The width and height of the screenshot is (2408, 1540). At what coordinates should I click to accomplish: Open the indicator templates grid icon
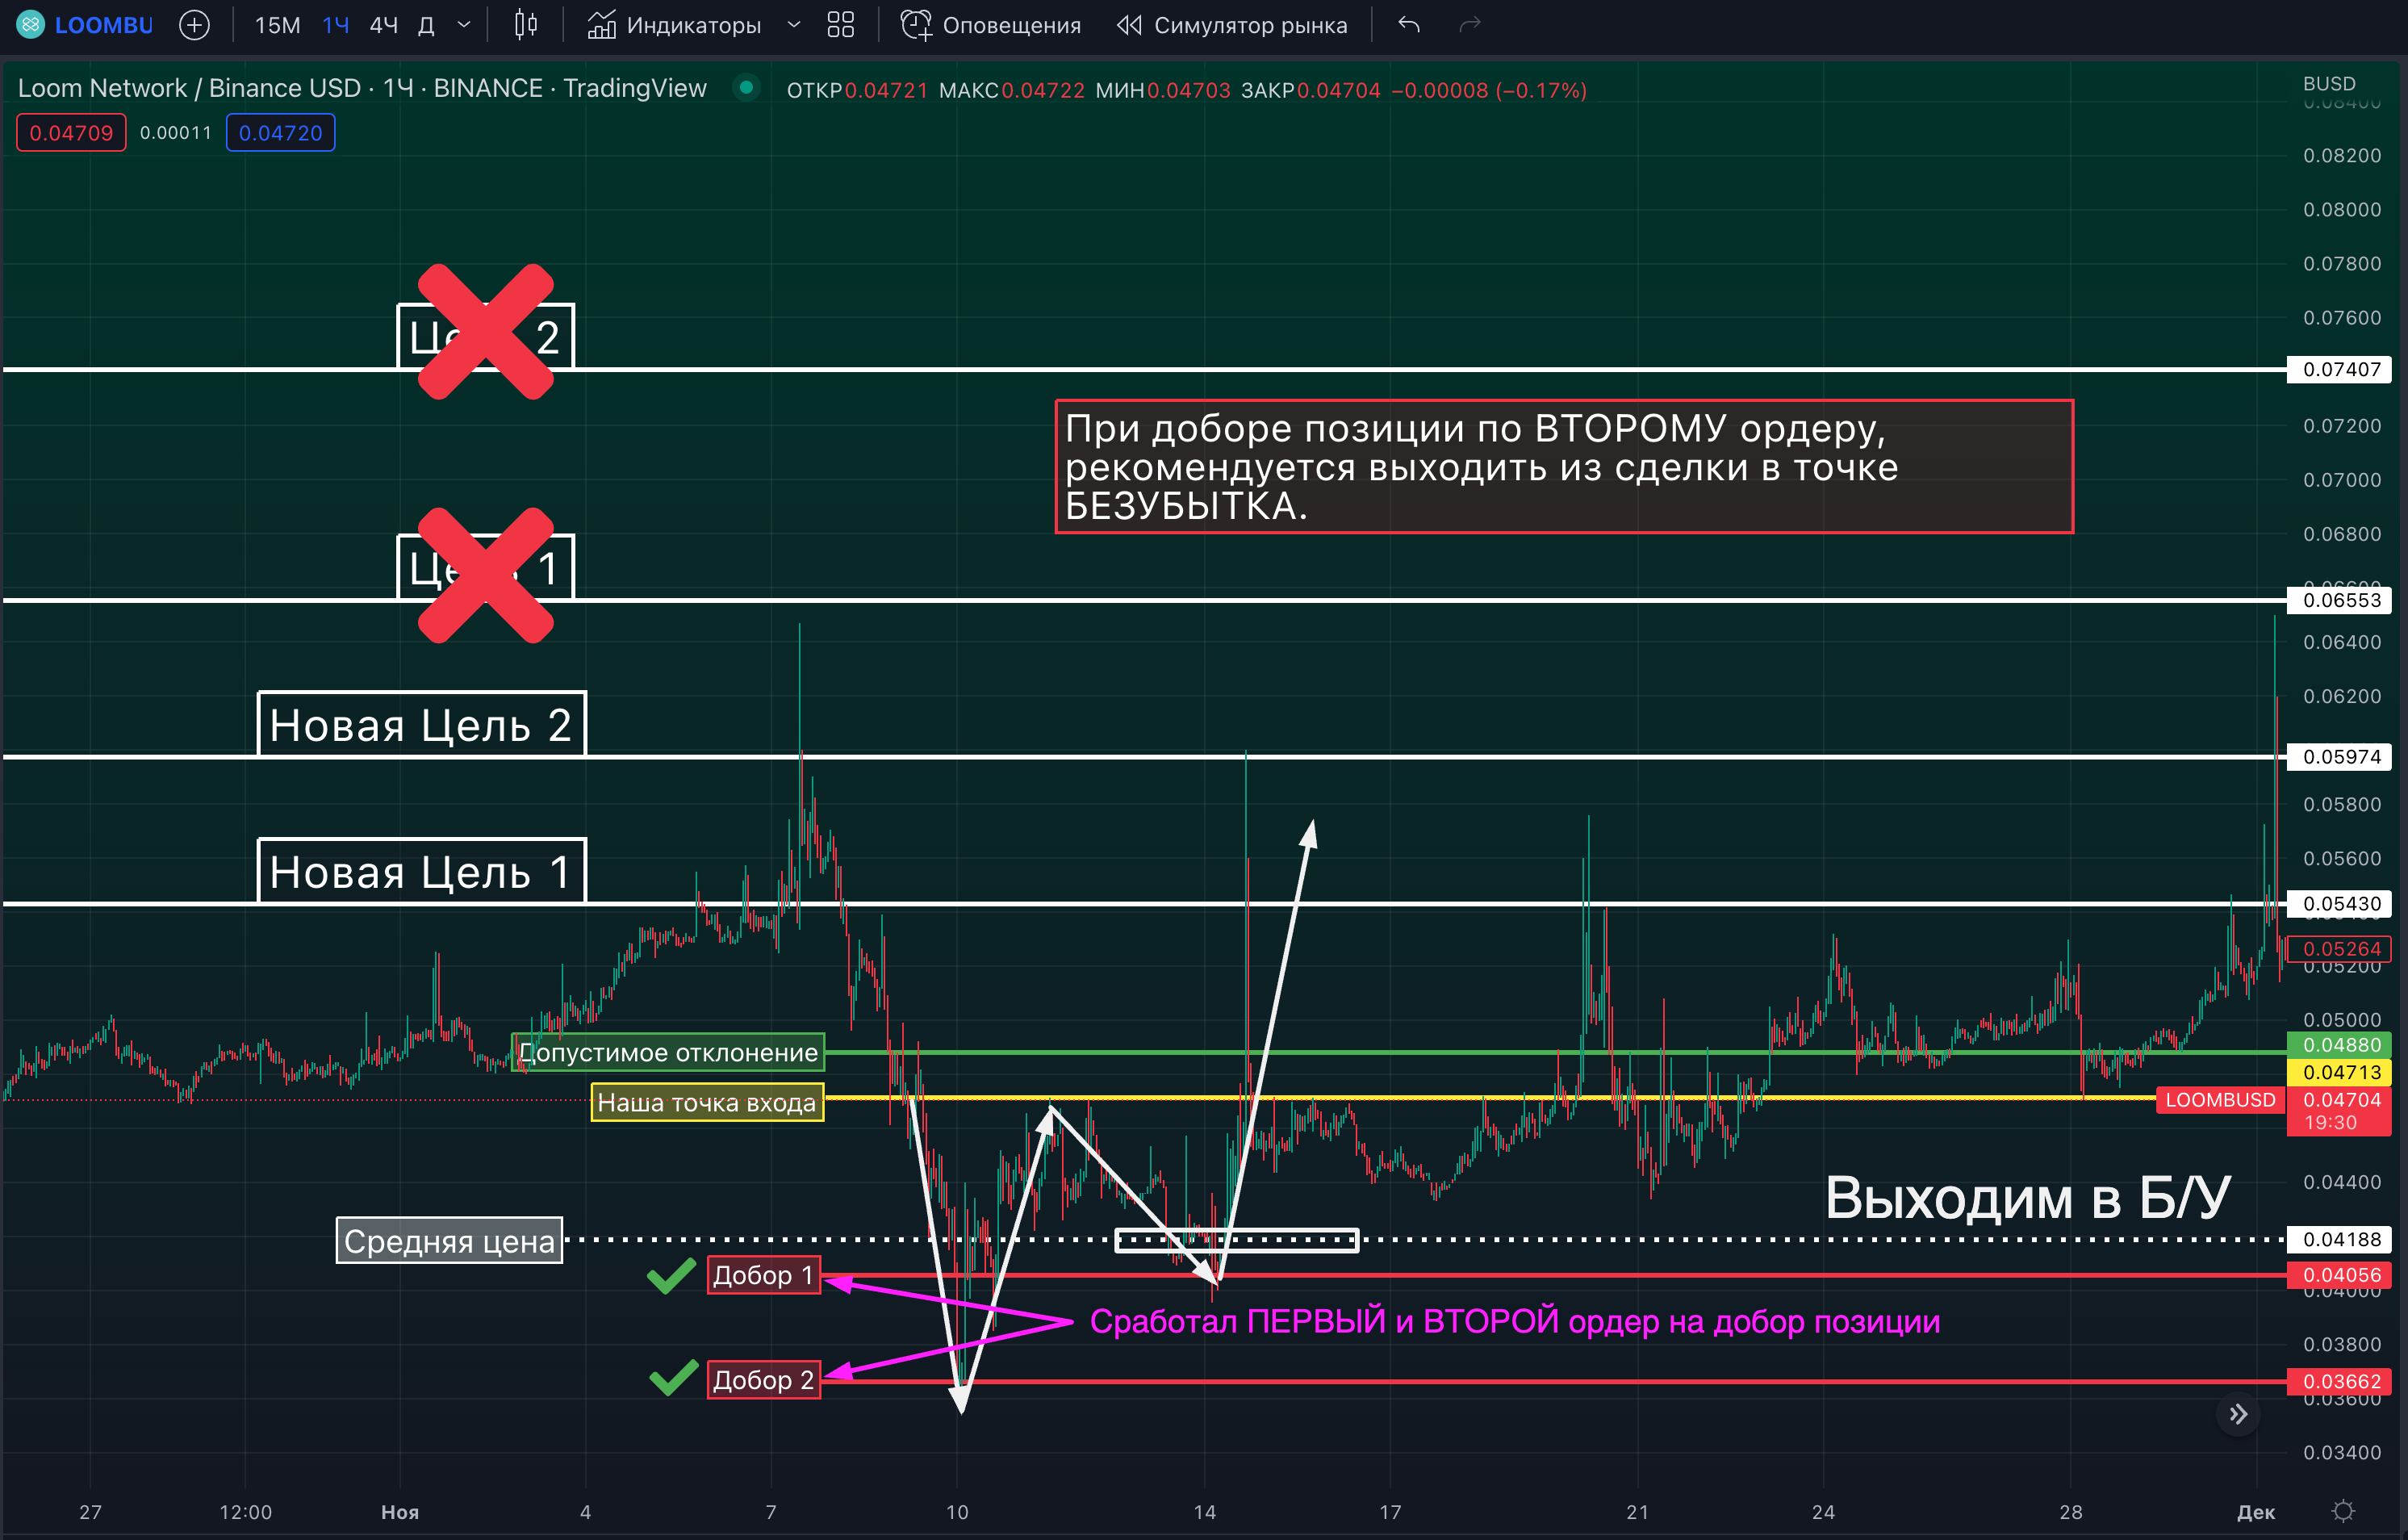[841, 25]
